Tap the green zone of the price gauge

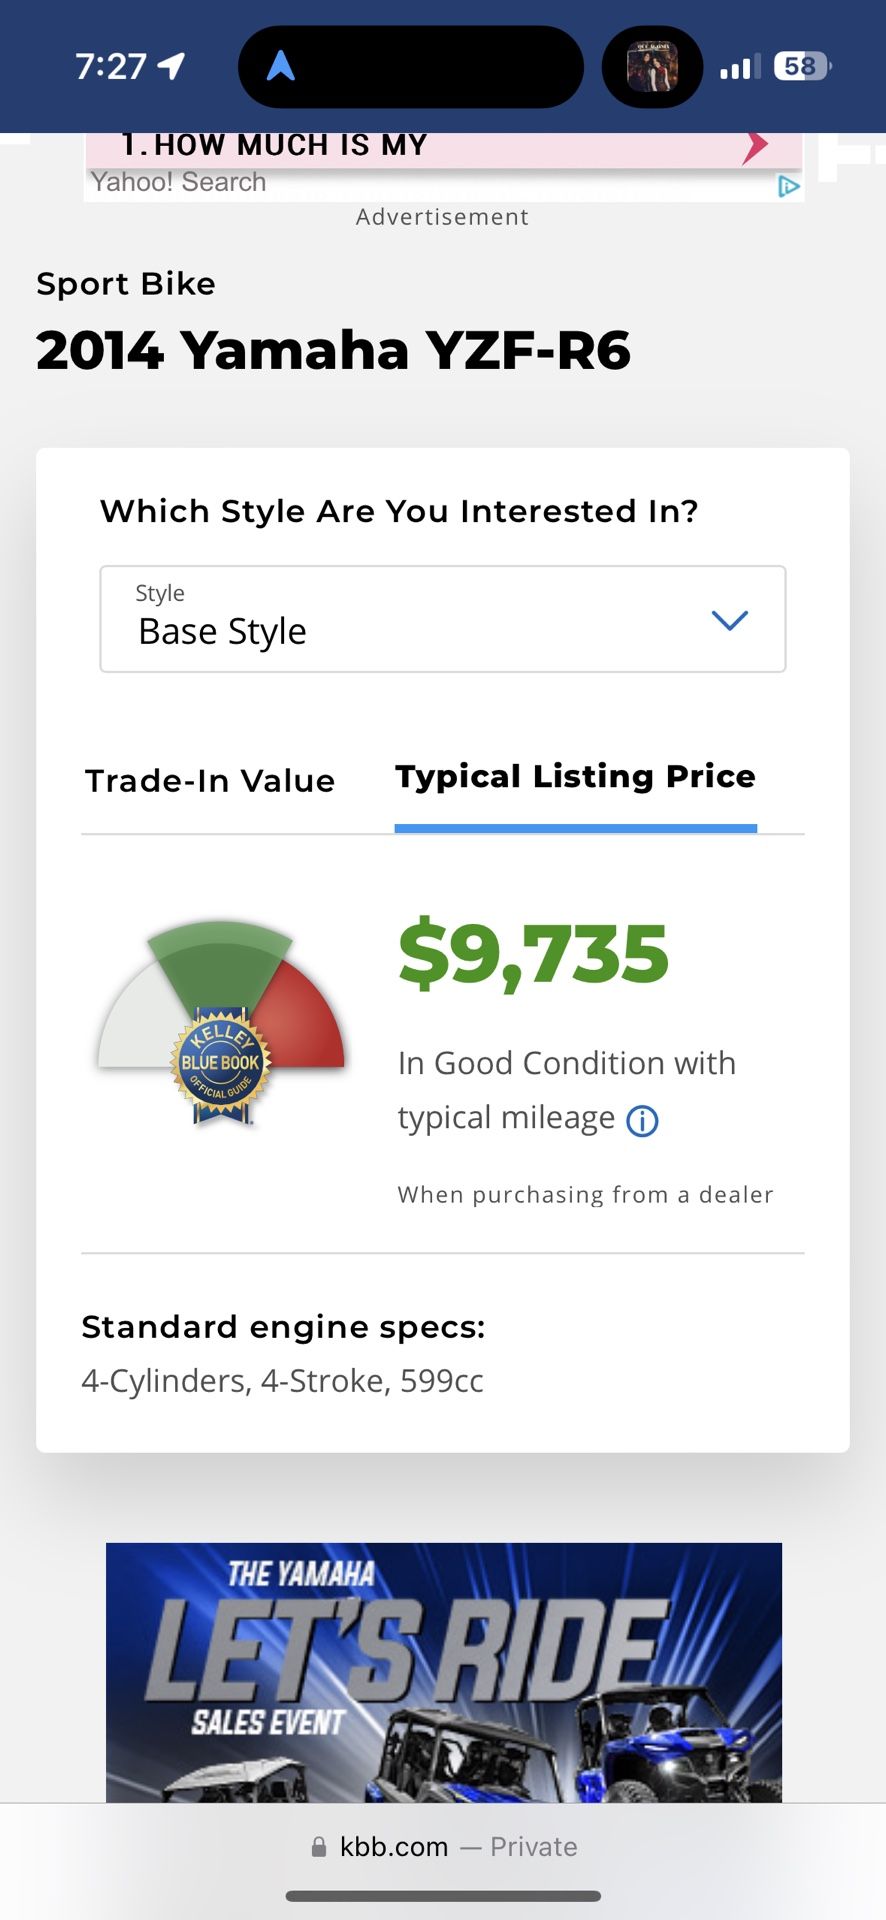221,962
